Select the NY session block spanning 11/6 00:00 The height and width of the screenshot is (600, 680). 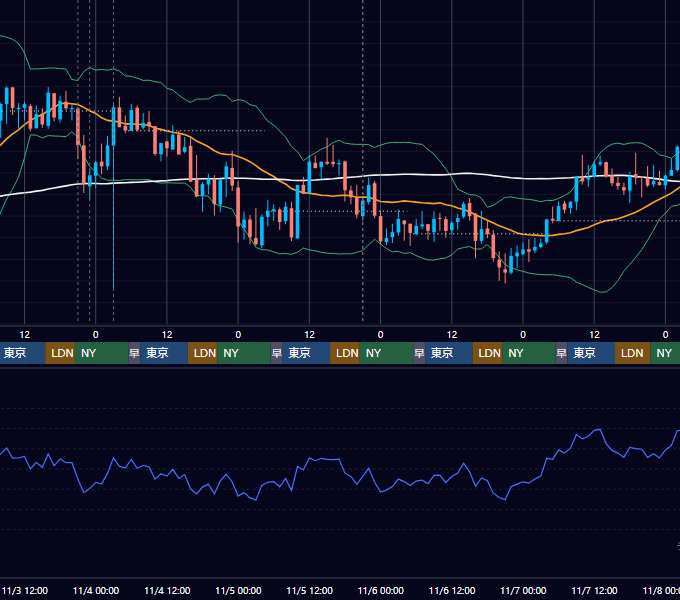click(x=386, y=353)
